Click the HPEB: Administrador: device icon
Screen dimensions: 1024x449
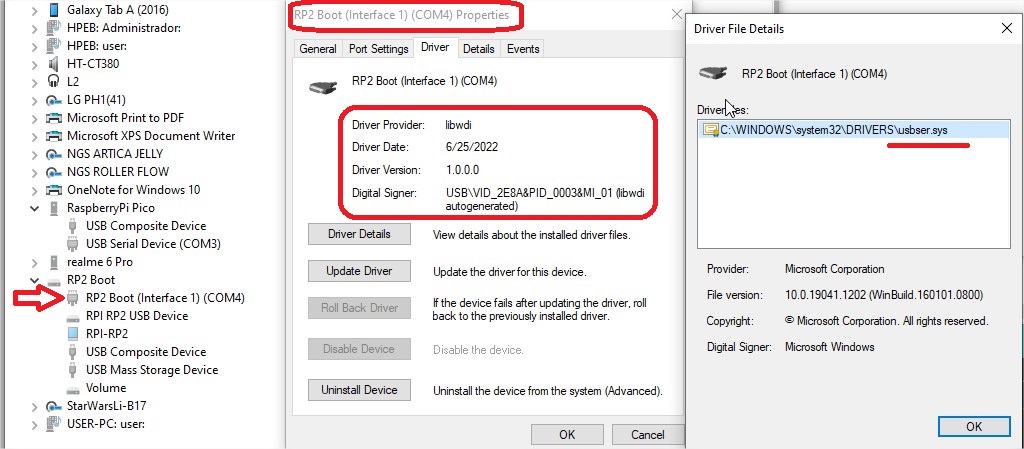tap(55, 28)
